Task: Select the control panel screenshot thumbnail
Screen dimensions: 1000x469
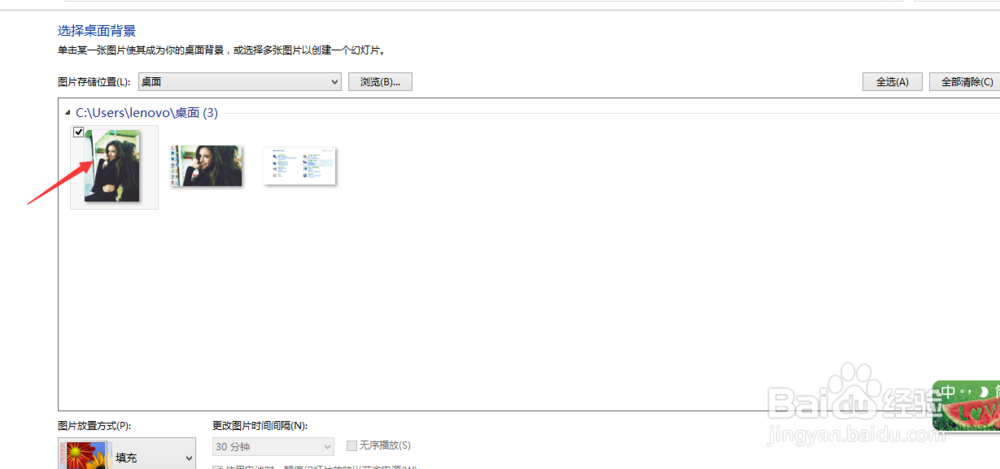Action: [x=300, y=166]
